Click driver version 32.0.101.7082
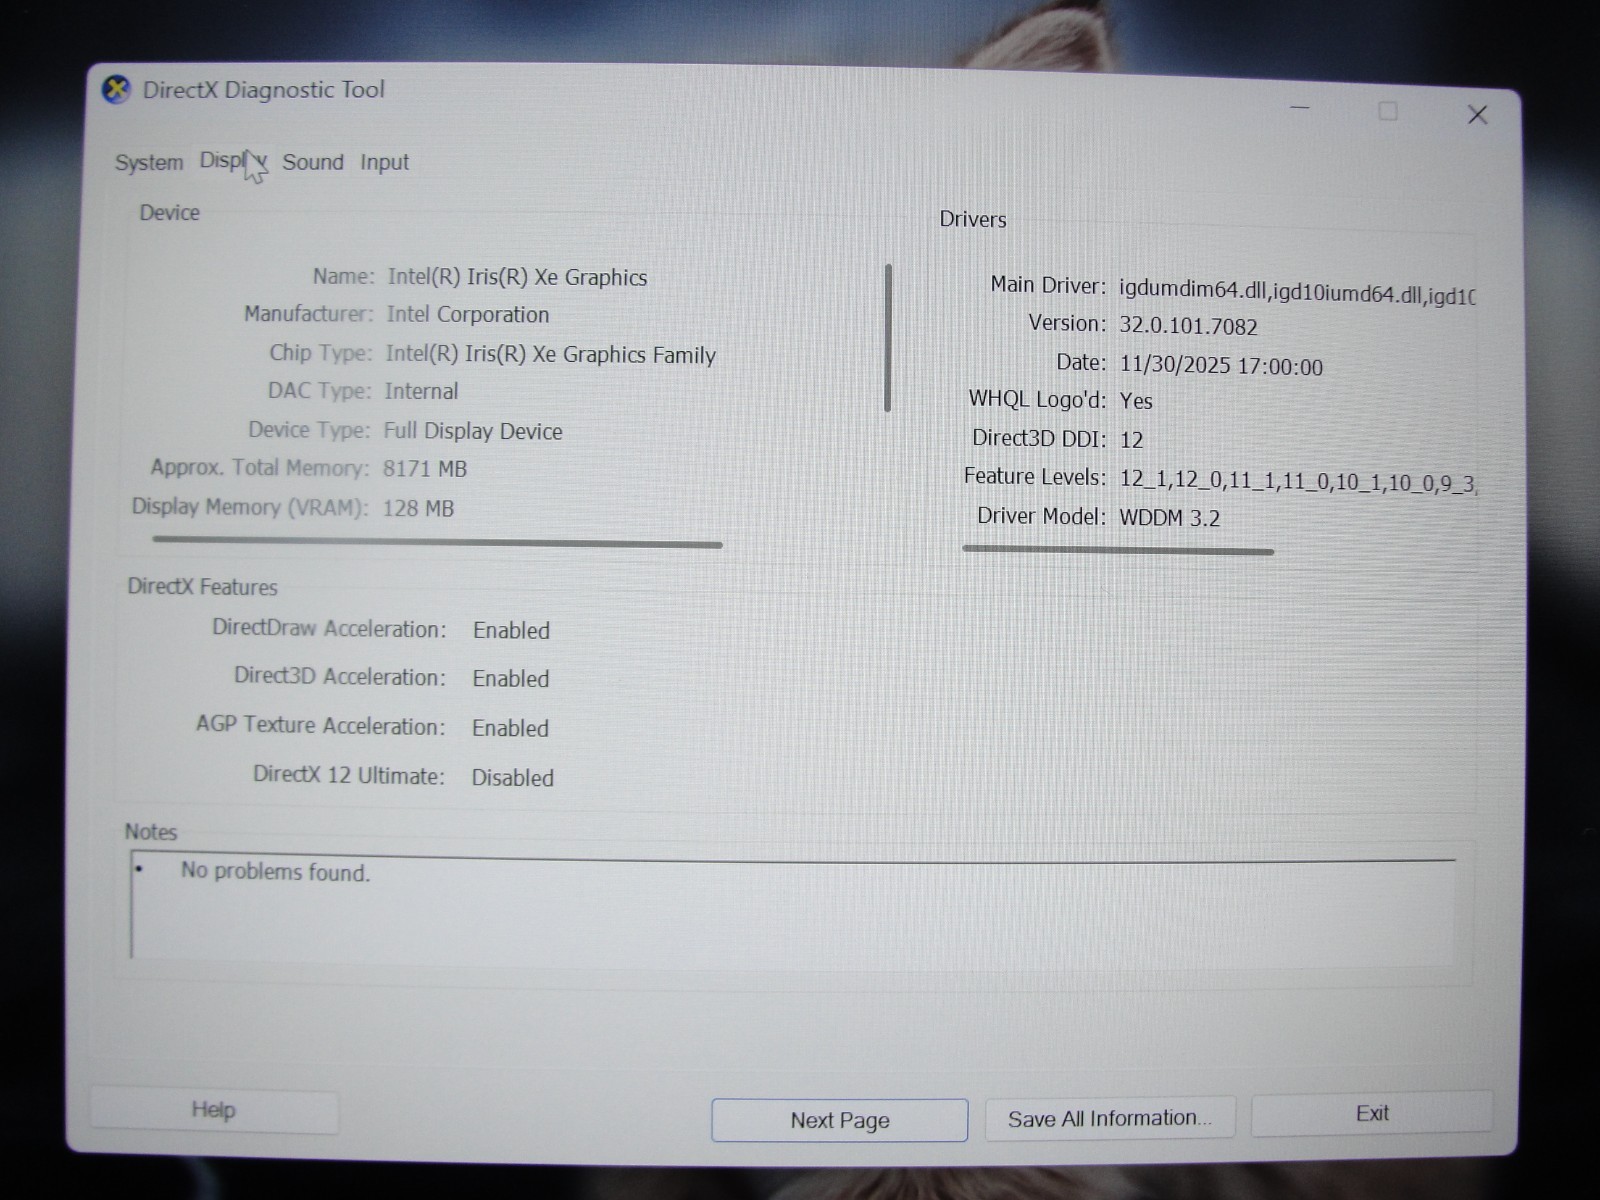 (x=1188, y=326)
